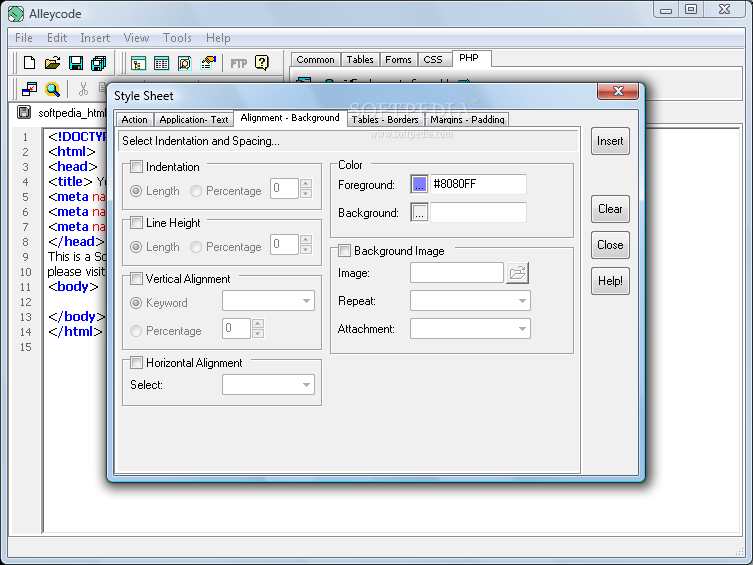
Task: Click the Save All multiple-disks icon
Action: pyautogui.click(x=98, y=63)
